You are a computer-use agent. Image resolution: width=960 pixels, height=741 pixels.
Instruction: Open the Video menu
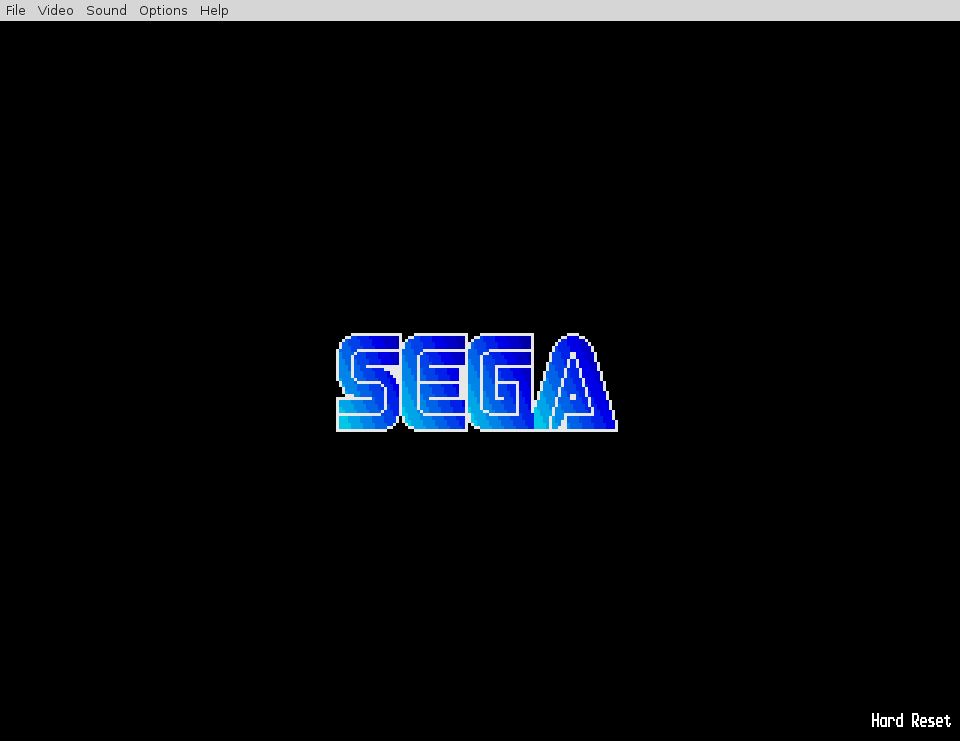pos(55,10)
